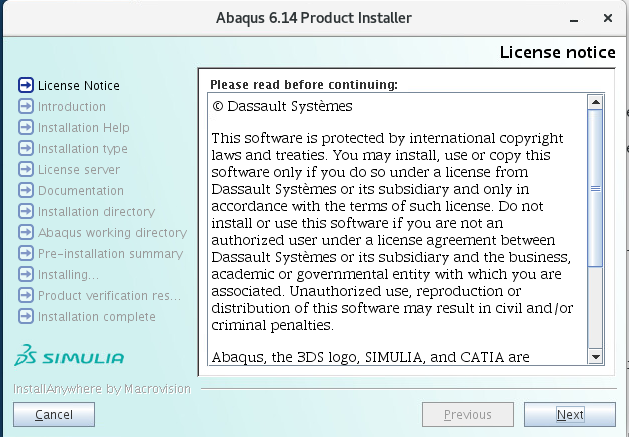Click the SIMULIA 3DS logo
This screenshot has width=629, height=437.
click(69, 355)
